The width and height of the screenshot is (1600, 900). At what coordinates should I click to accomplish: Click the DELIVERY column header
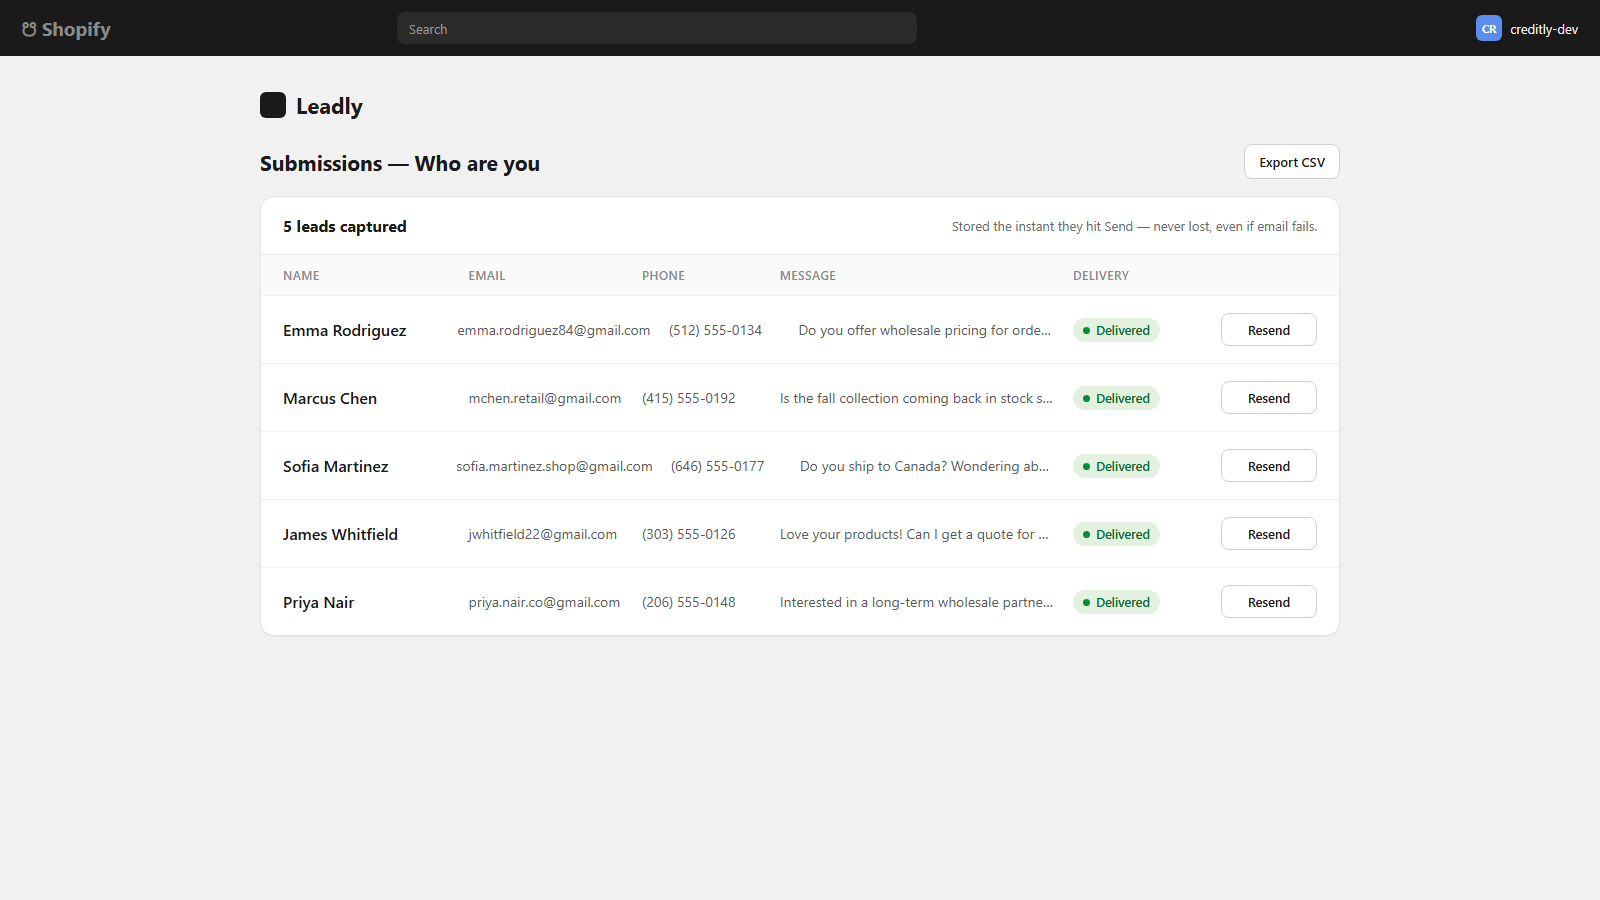click(1101, 276)
